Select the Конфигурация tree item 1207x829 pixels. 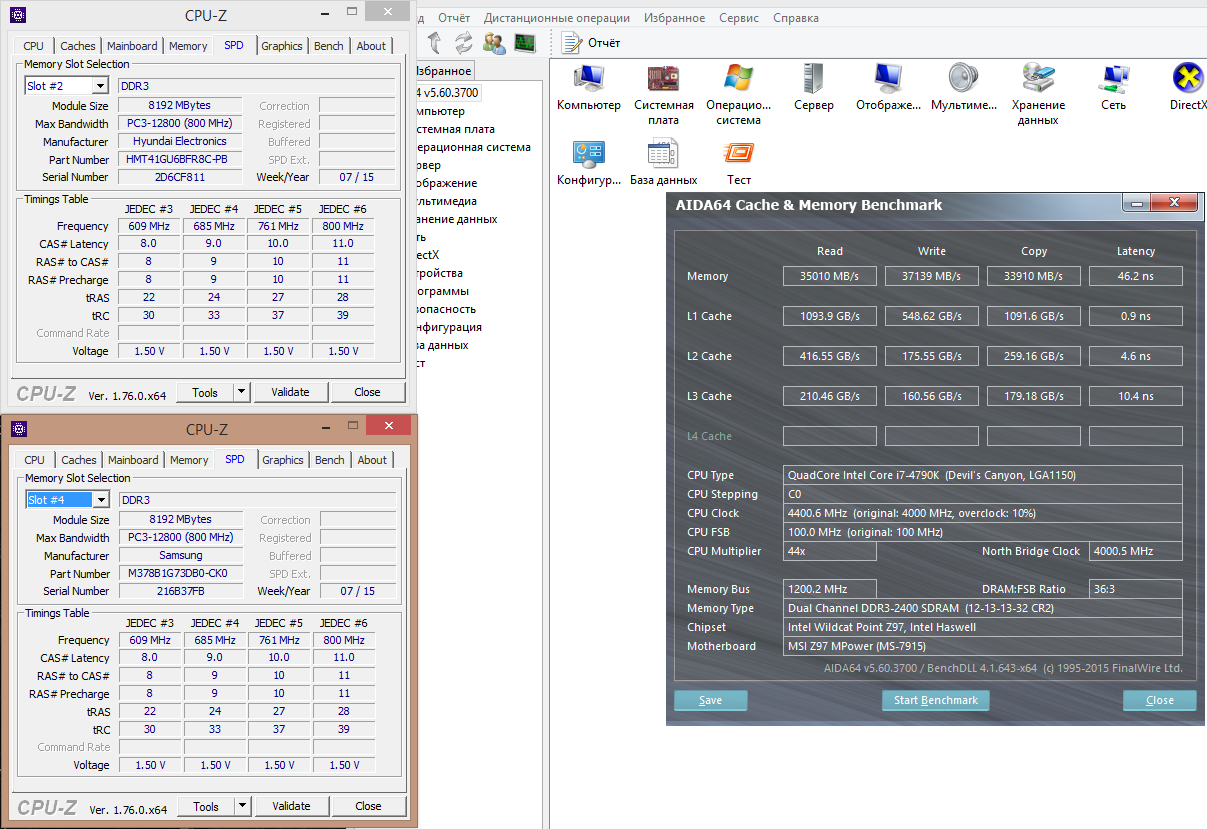(448, 327)
